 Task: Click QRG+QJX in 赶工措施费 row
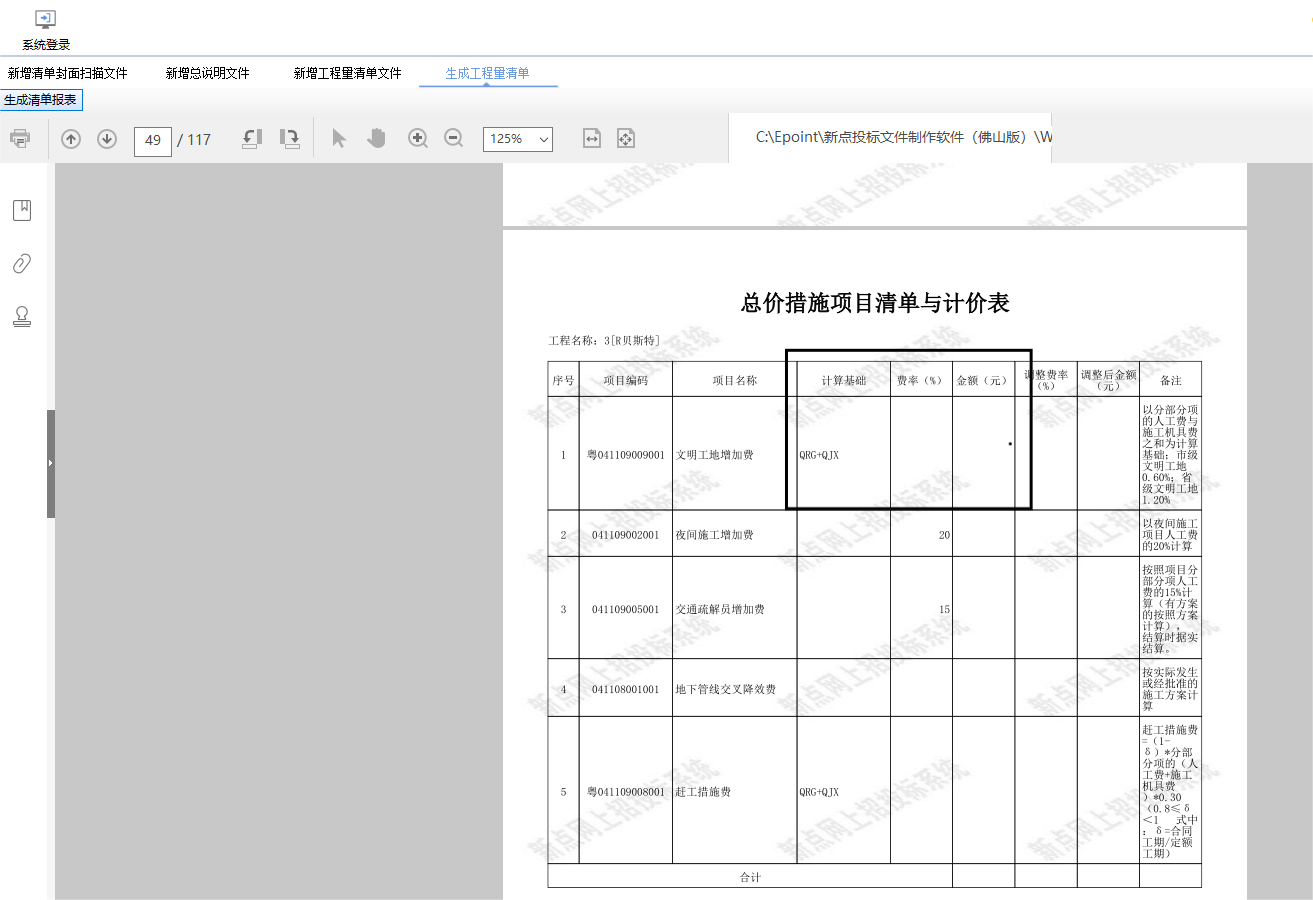(819, 792)
